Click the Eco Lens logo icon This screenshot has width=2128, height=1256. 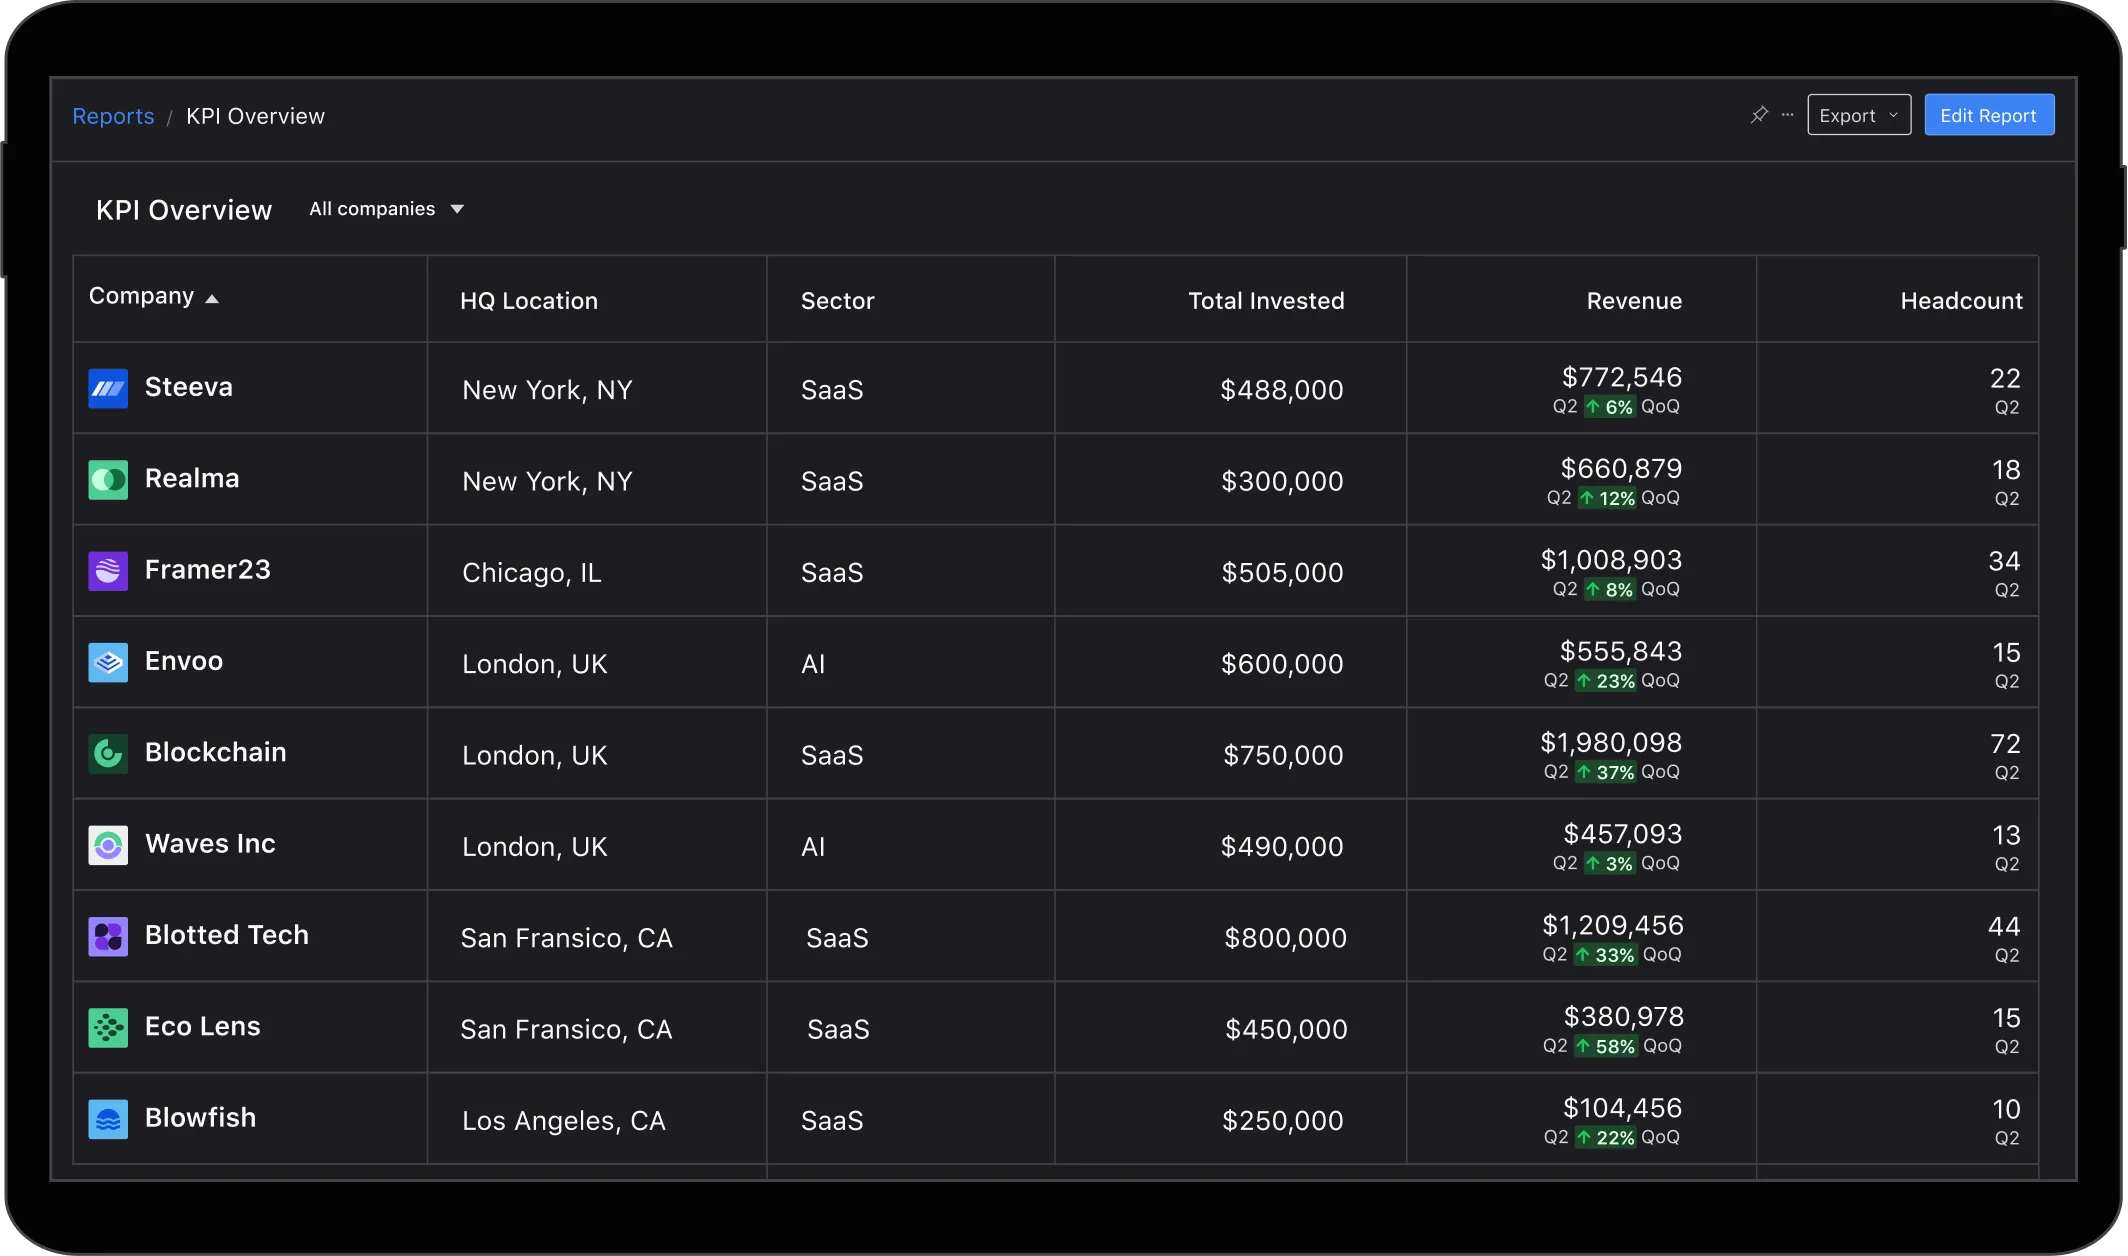pyautogui.click(x=108, y=1028)
